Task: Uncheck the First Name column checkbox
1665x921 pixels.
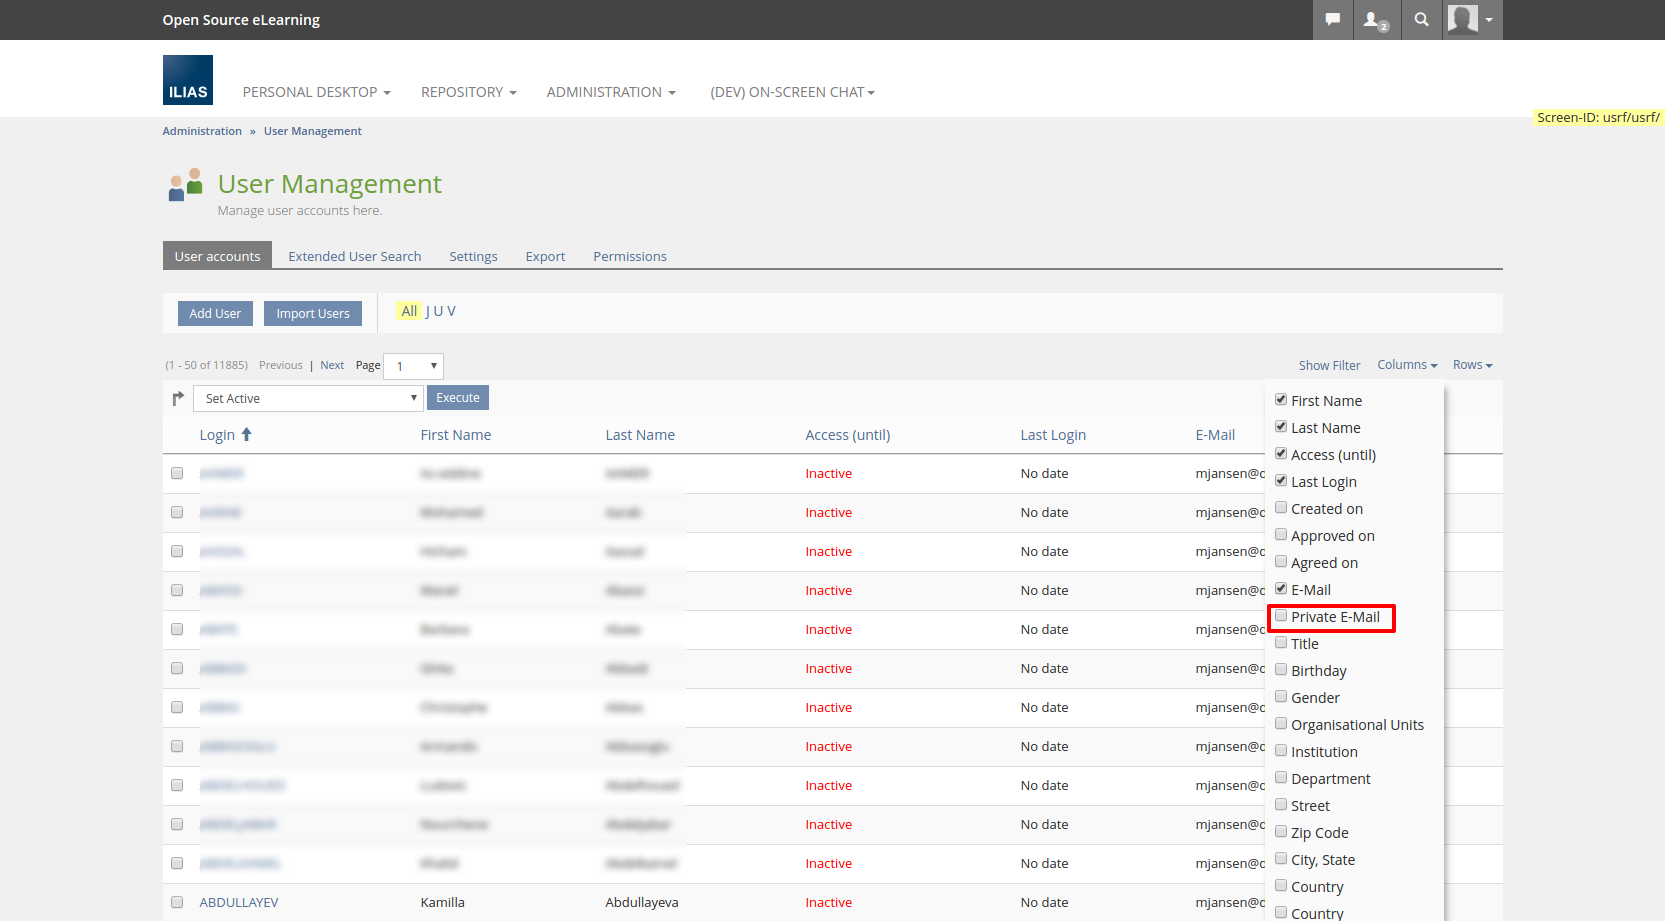Action: click(x=1281, y=400)
